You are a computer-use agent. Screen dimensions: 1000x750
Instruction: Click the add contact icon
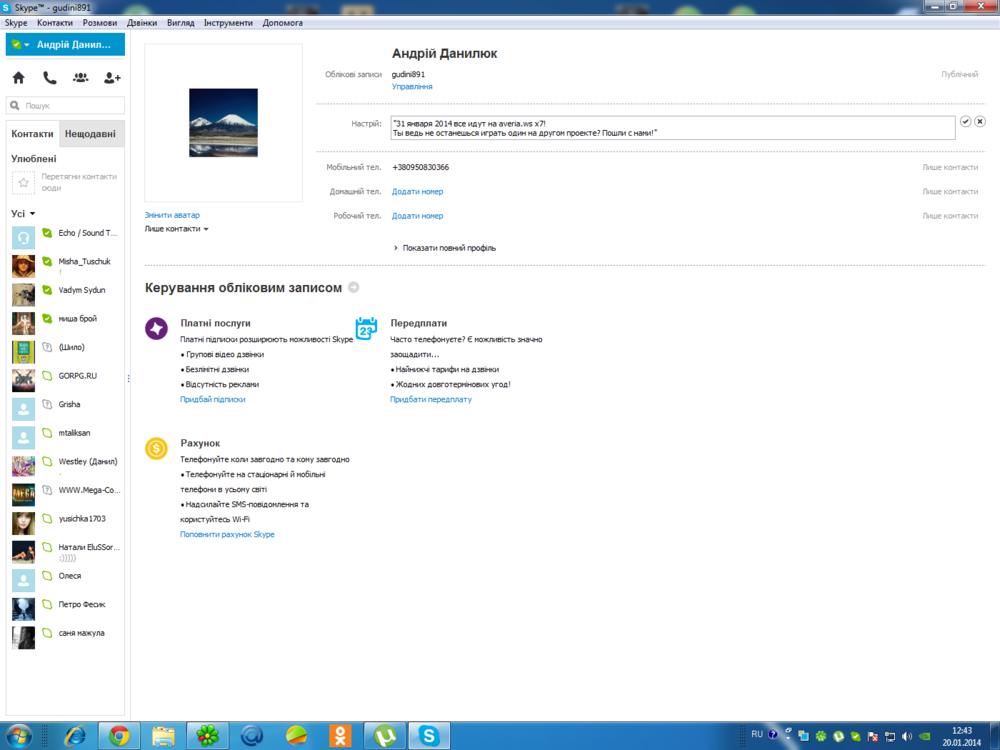[112, 78]
